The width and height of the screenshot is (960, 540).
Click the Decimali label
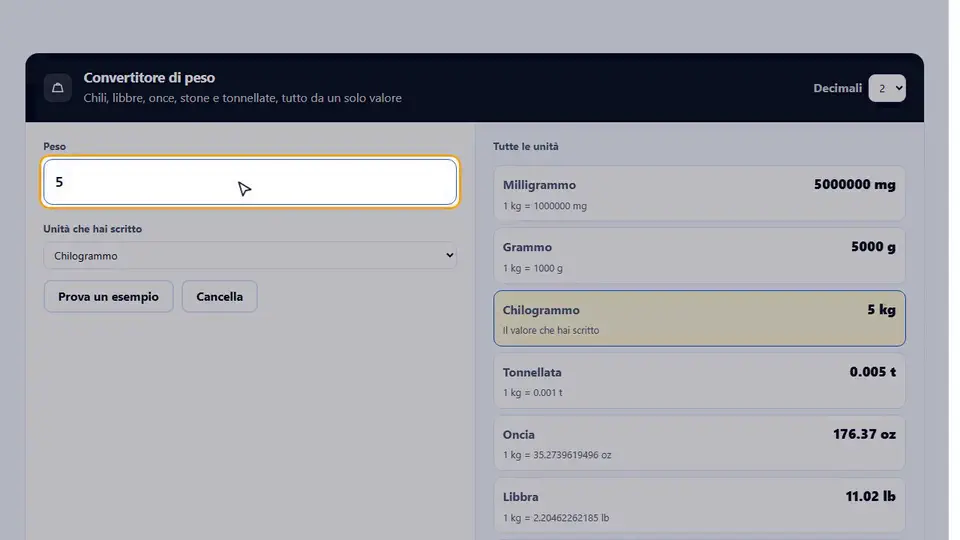838,88
